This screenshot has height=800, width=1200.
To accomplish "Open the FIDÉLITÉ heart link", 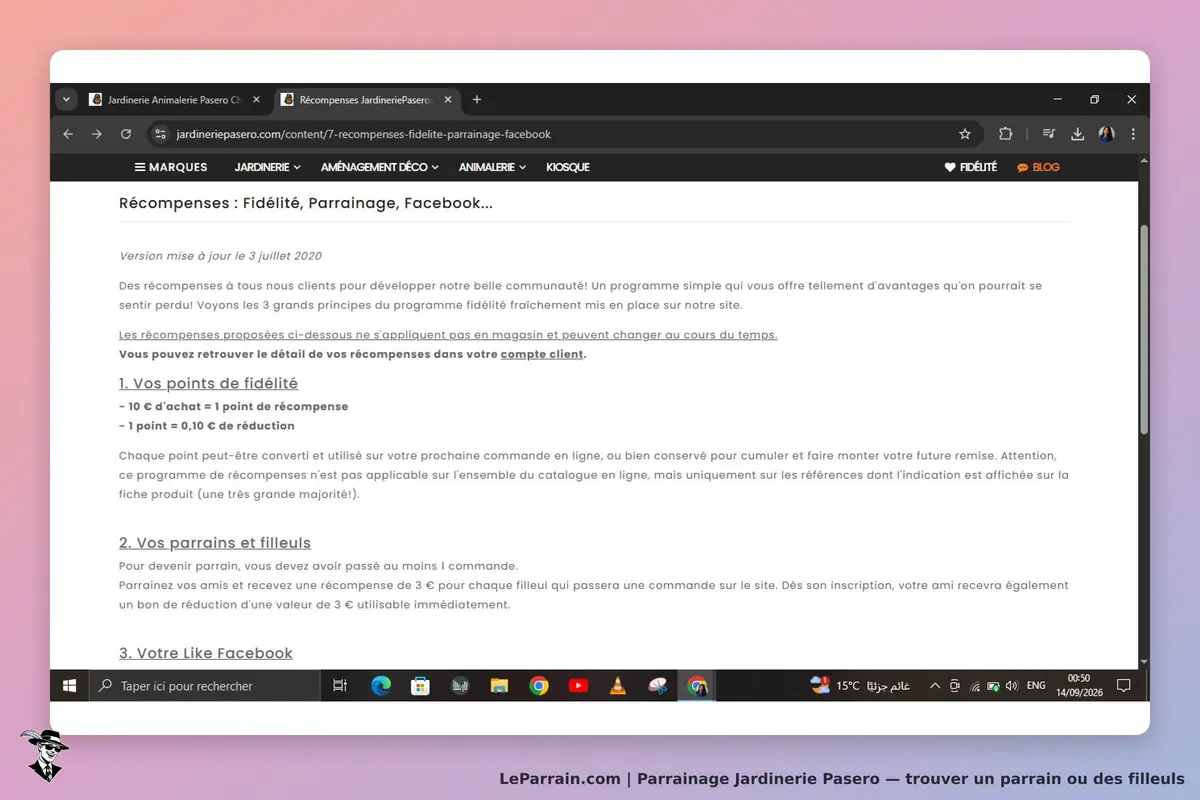I will coord(971,167).
